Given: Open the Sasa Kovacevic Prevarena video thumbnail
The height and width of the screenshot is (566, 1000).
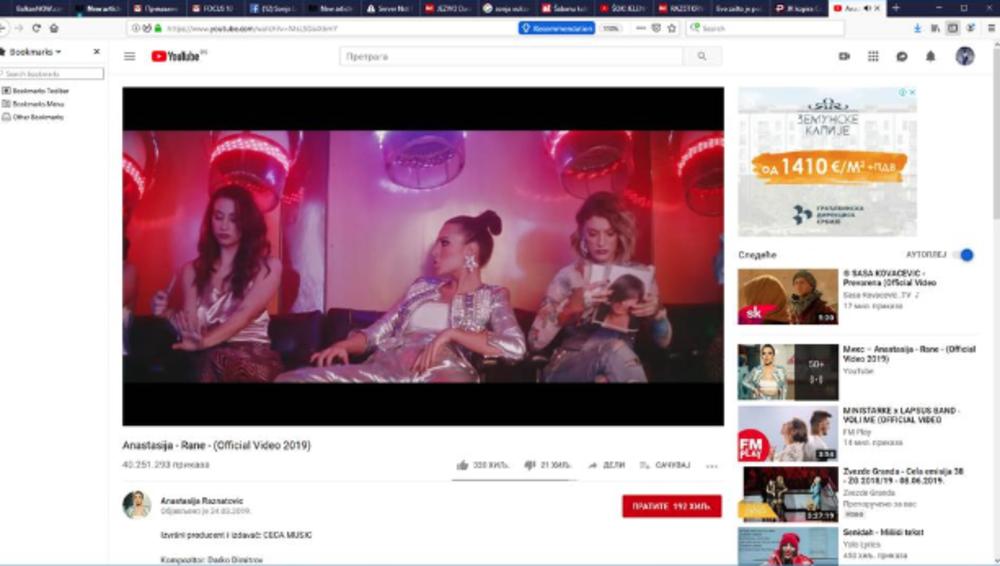Looking at the screenshot, I should tap(788, 296).
